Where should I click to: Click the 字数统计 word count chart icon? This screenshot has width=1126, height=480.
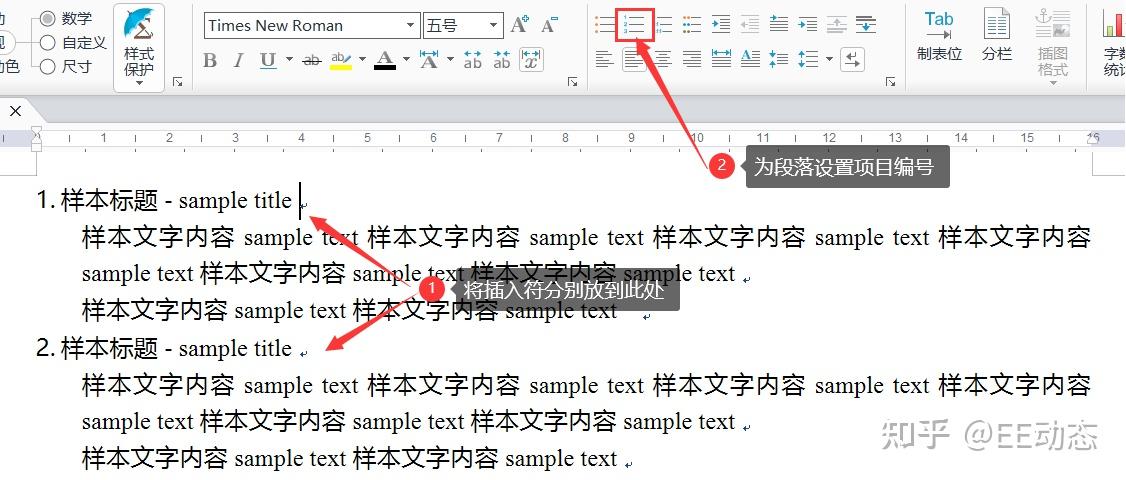[x=1113, y=43]
